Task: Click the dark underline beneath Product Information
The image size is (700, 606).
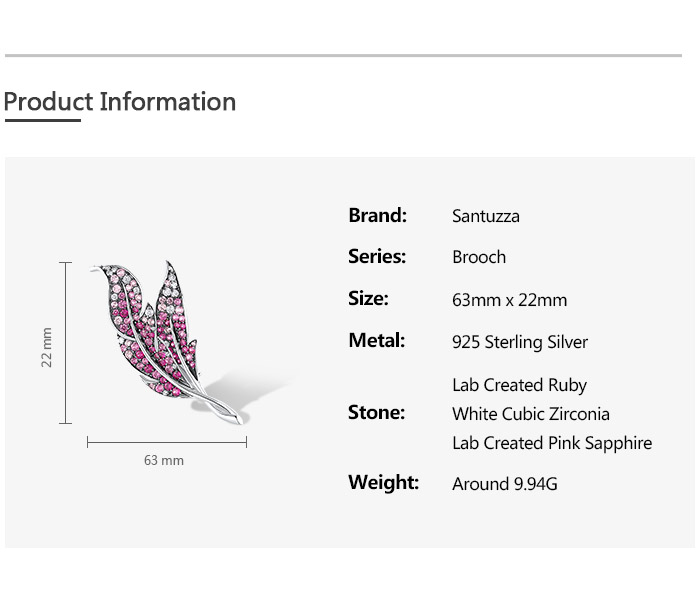Action: click(x=42, y=121)
